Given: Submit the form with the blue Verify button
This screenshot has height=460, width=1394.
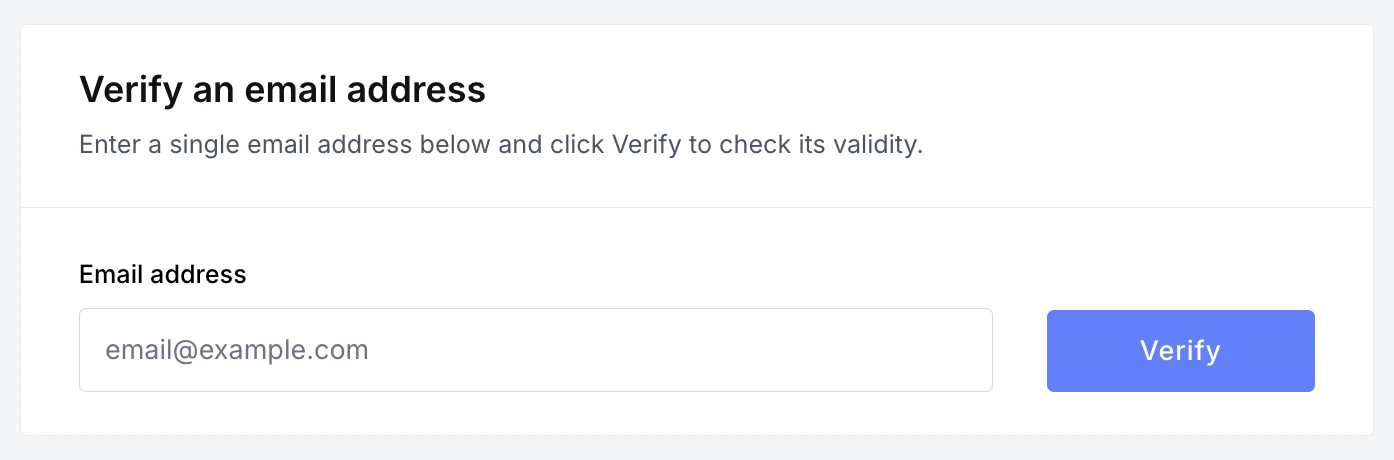Looking at the screenshot, I should [1180, 351].
